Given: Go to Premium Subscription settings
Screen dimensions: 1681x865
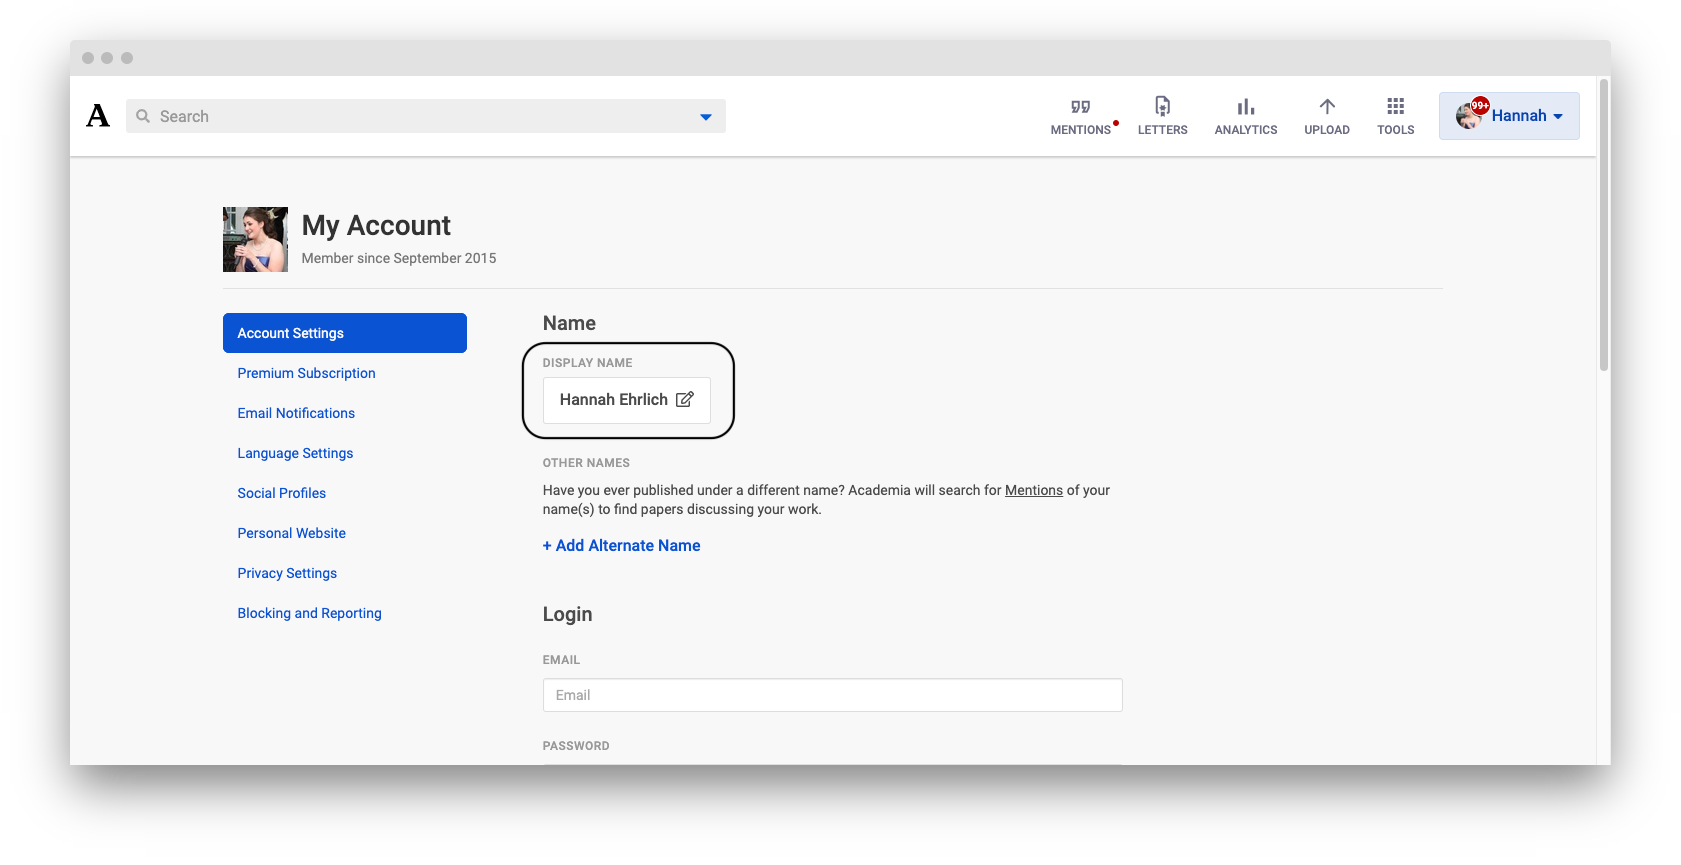Looking at the screenshot, I should click(306, 373).
